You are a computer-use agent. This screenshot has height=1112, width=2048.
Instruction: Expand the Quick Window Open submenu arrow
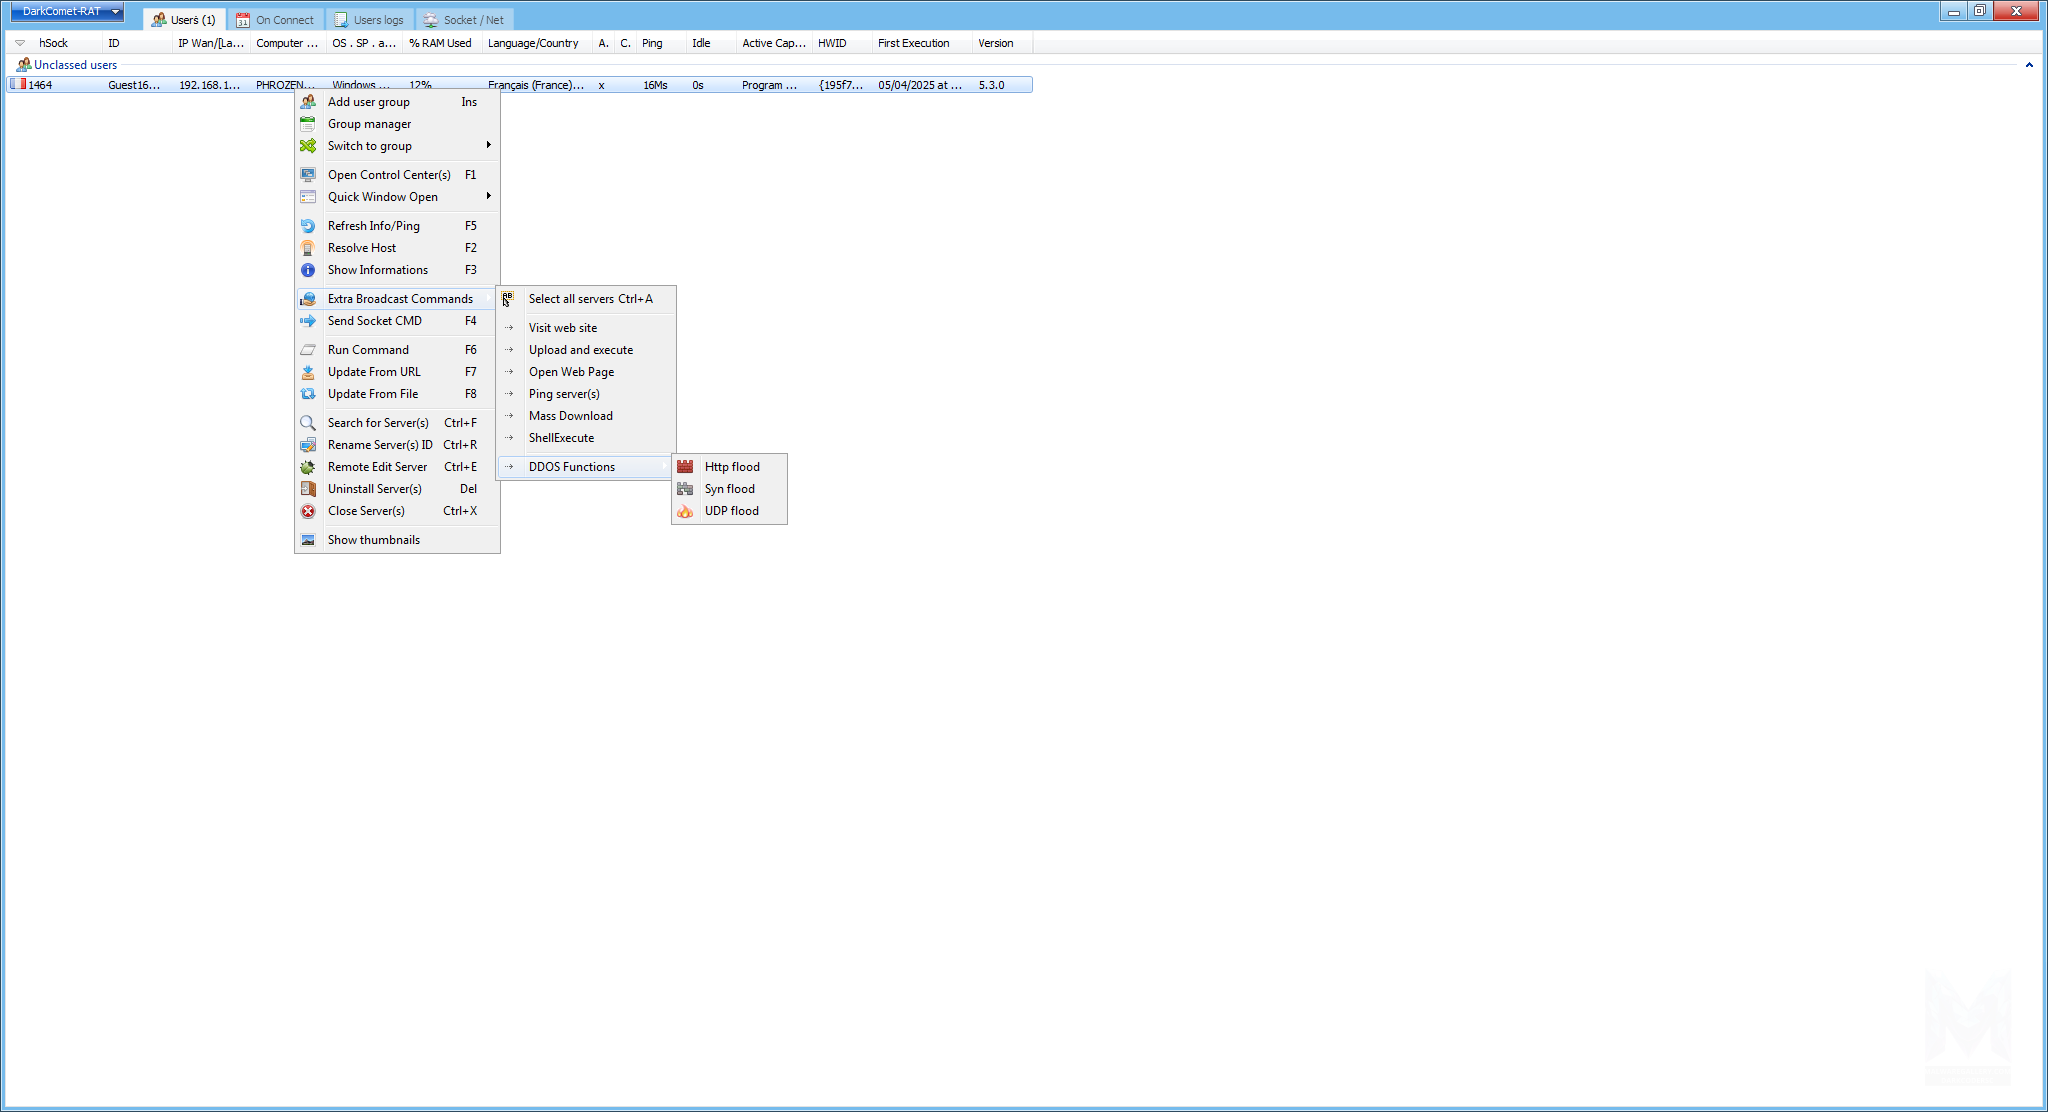point(488,197)
